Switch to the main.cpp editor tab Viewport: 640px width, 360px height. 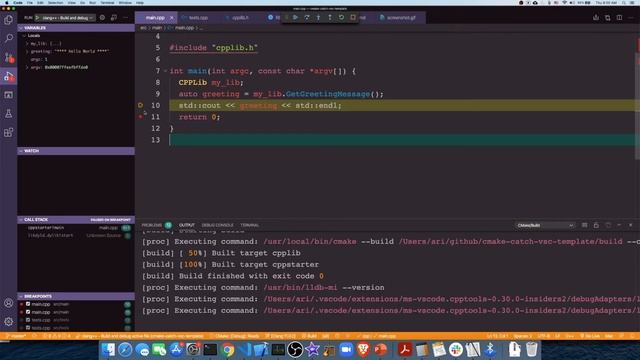click(155, 18)
